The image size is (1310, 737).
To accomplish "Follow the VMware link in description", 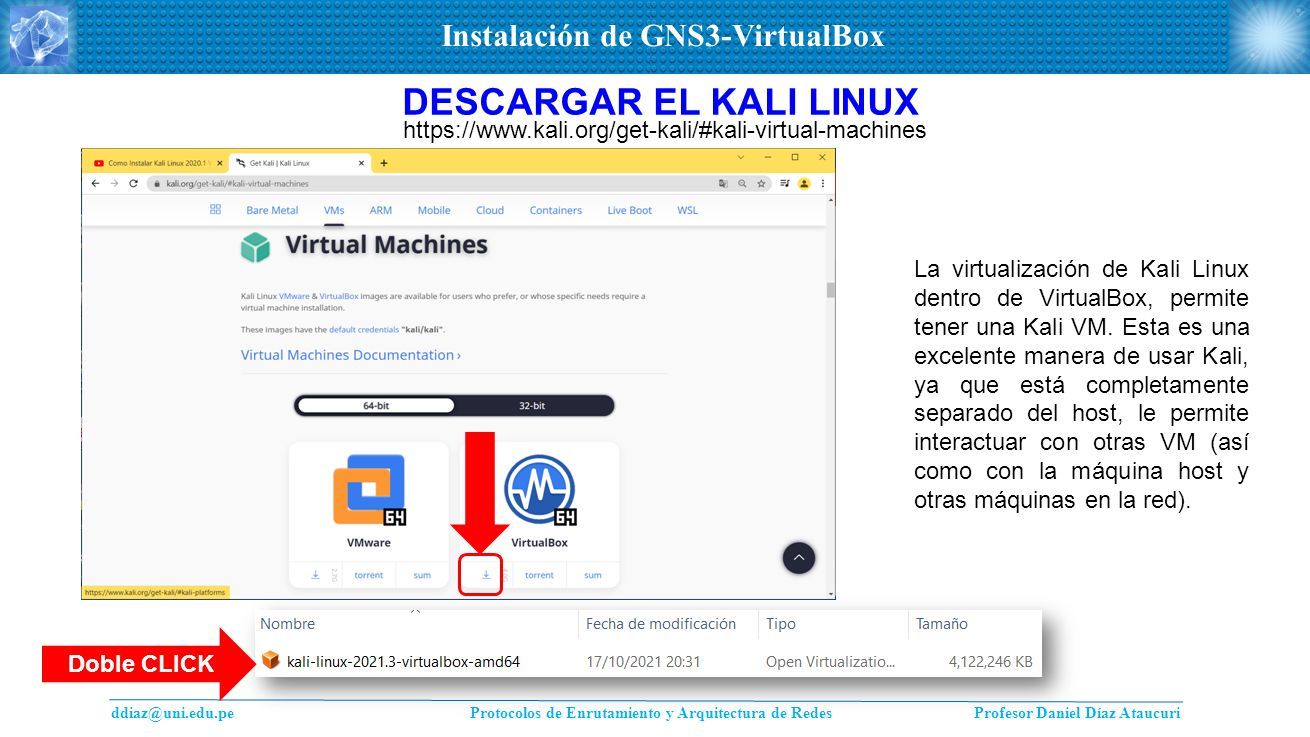I will 294,297.
